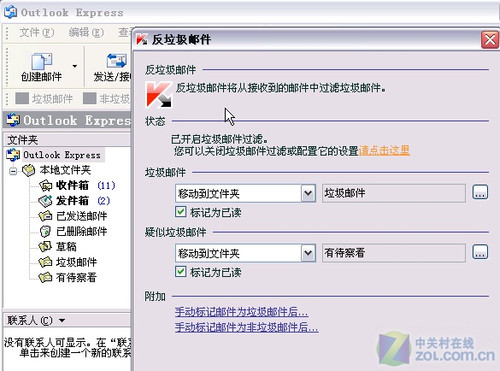Expand the 疑似垃圾邮件 action dropdown

pos(308,253)
